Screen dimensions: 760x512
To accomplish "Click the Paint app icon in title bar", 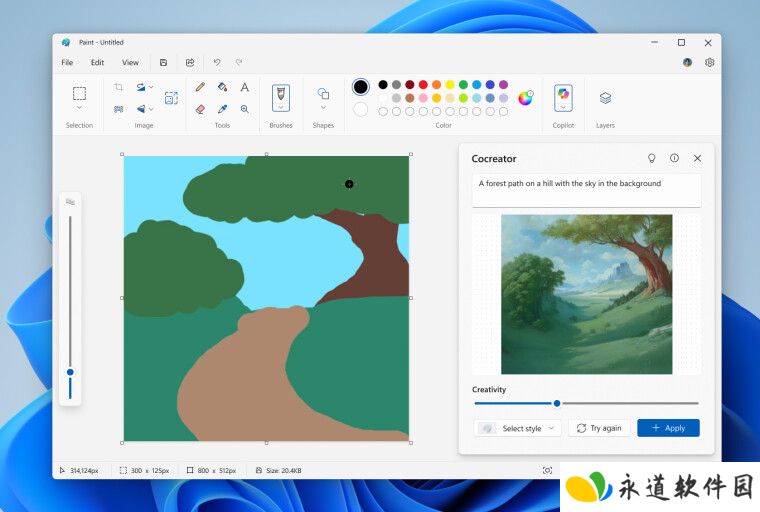I will pyautogui.click(x=66, y=42).
